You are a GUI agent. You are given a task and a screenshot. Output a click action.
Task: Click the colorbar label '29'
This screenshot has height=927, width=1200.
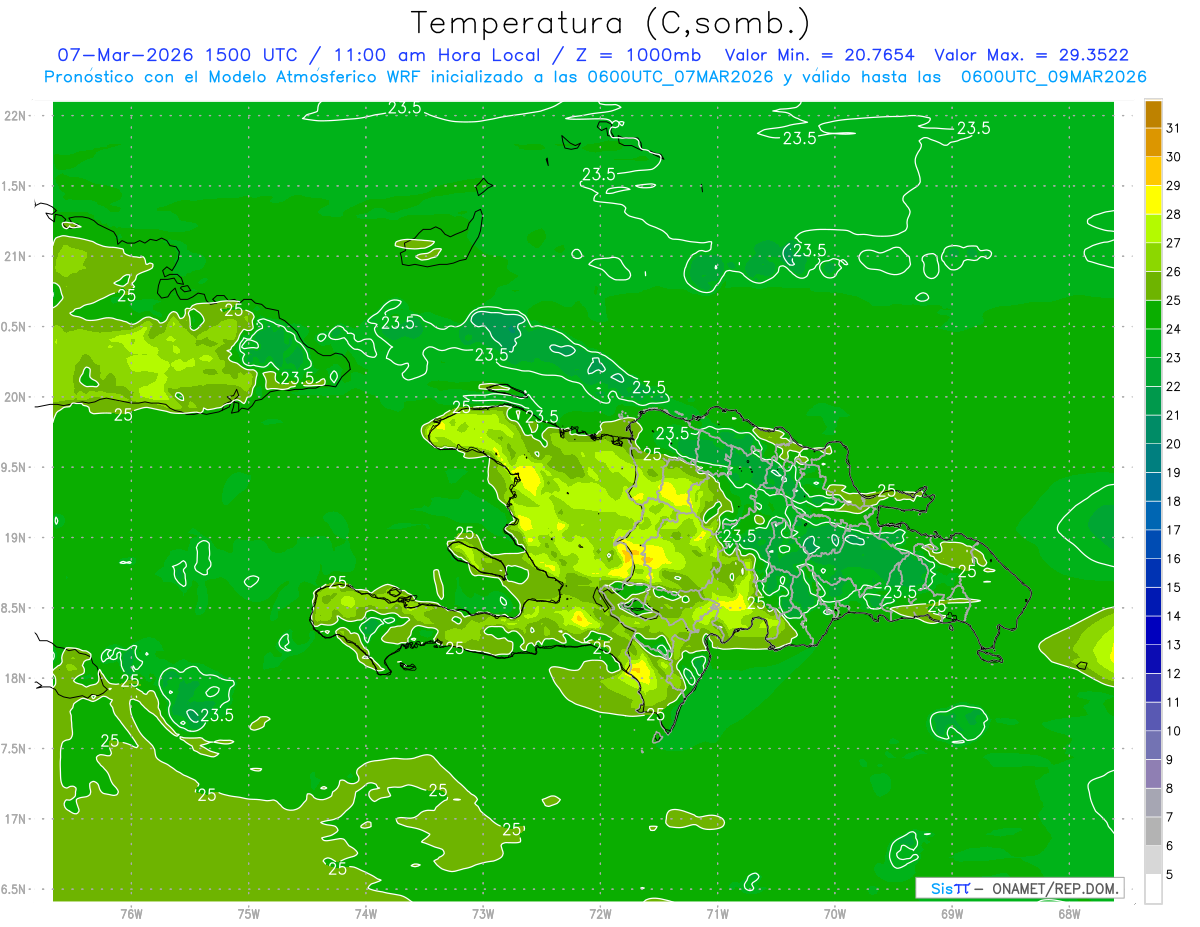coord(1173,185)
